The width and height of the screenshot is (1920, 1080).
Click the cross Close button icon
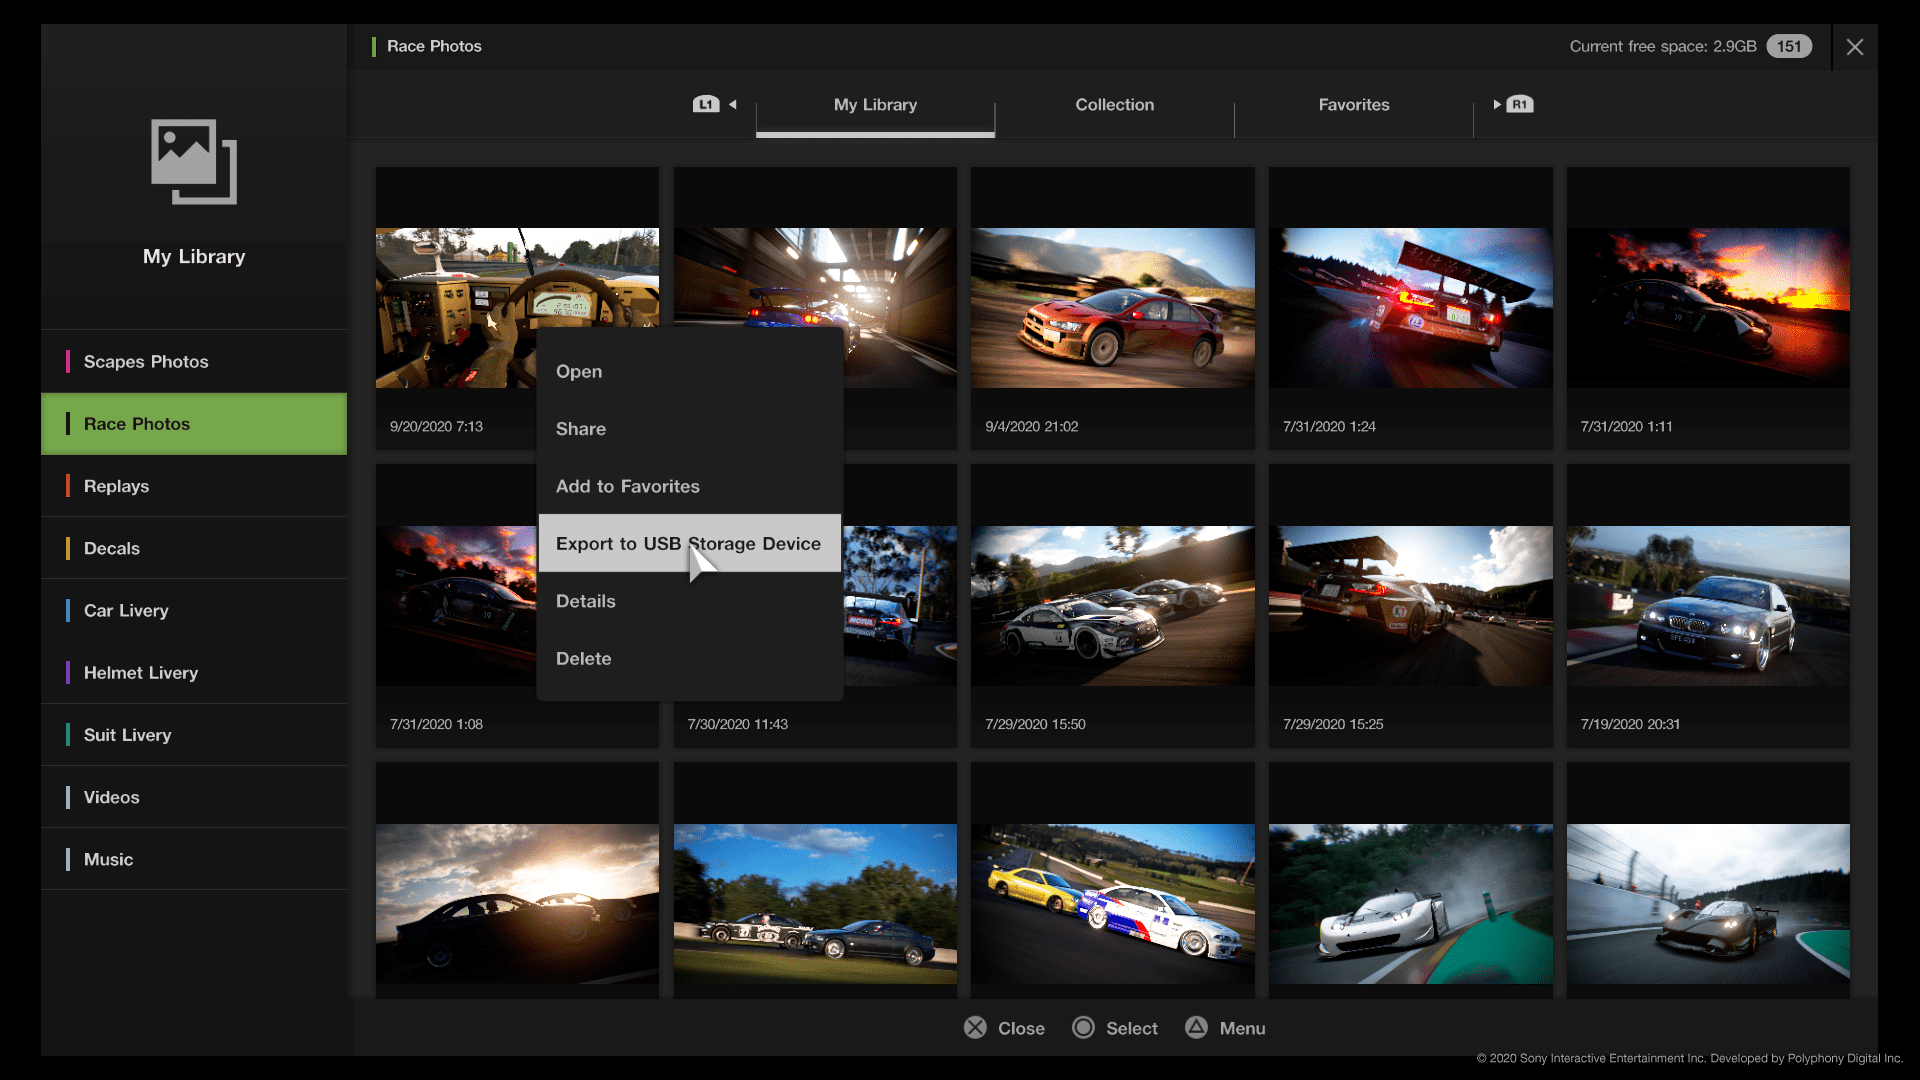tap(975, 1028)
